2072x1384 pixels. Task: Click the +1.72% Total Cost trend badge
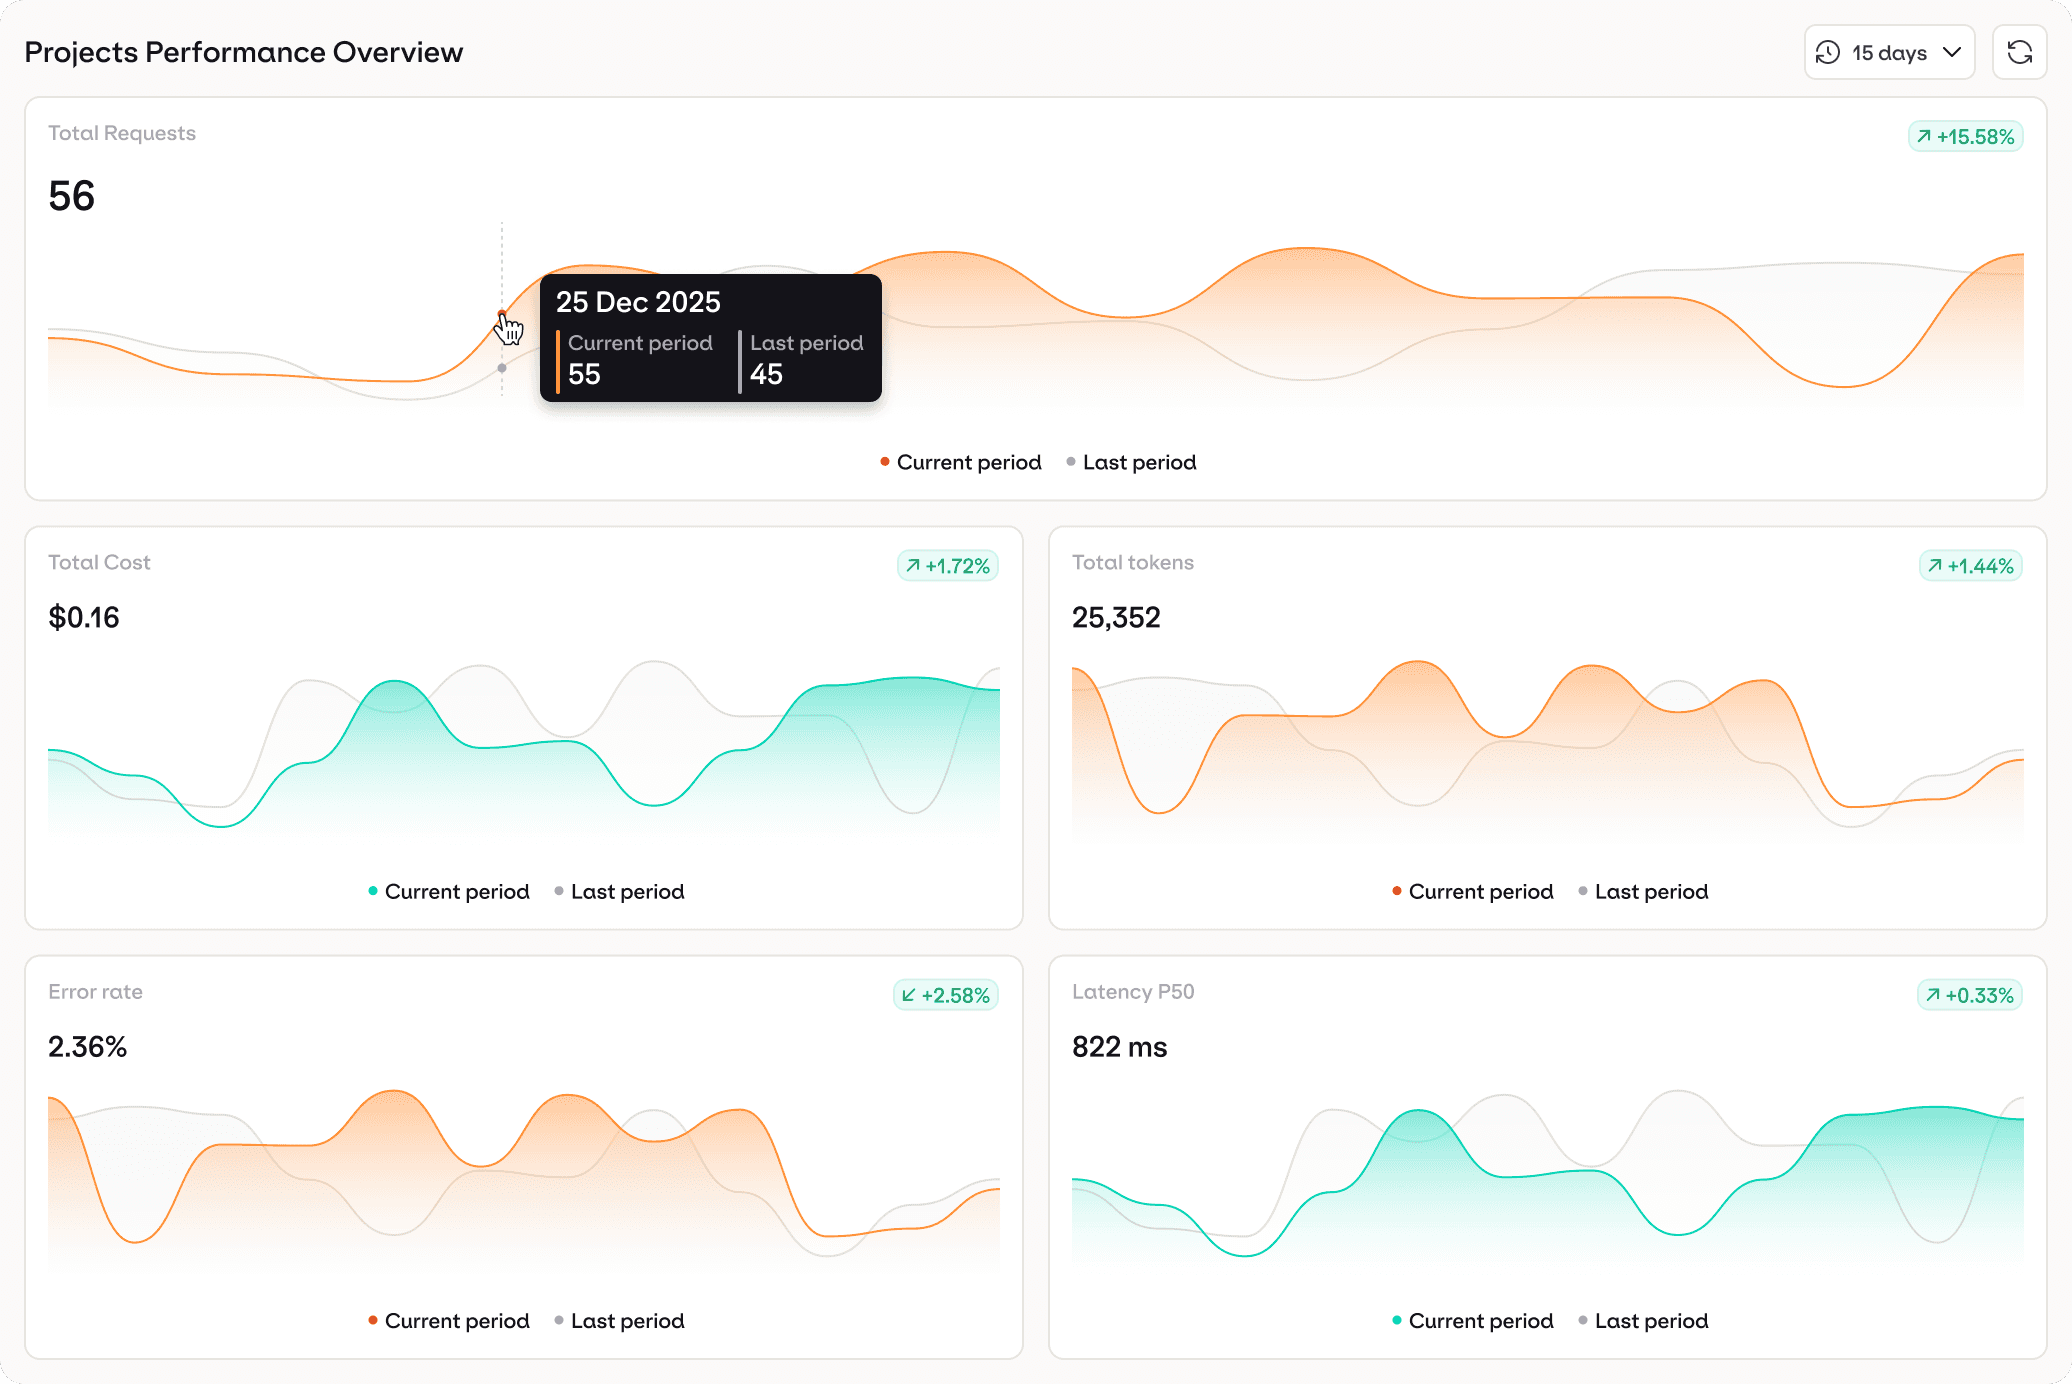pos(947,566)
